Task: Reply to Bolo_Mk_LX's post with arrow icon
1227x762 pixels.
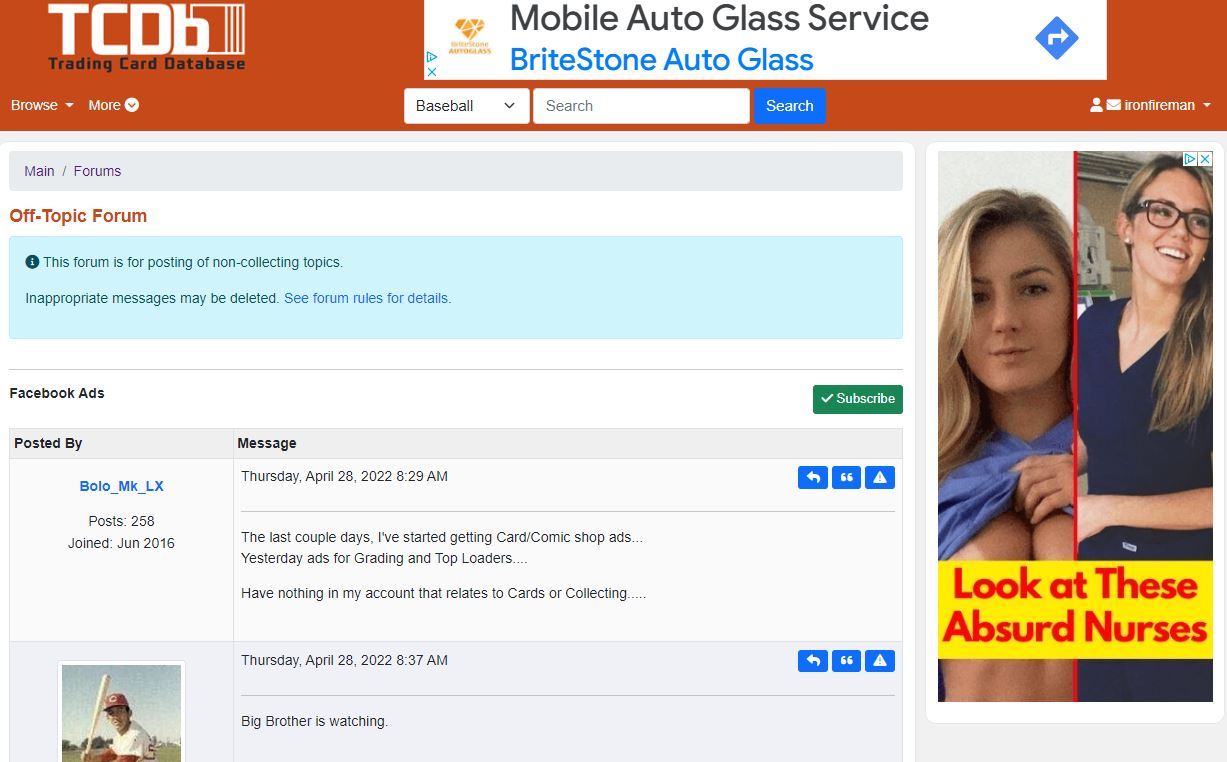Action: pyautogui.click(x=813, y=478)
